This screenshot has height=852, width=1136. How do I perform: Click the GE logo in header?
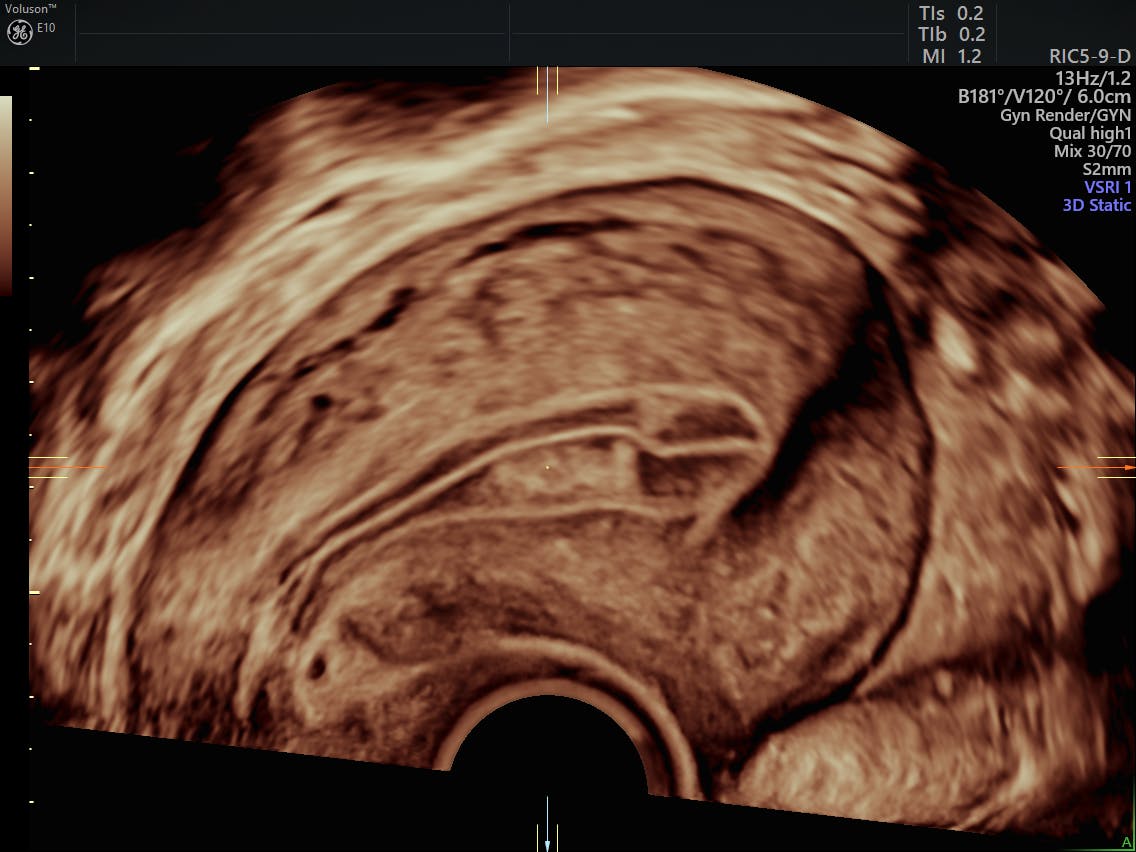20,32
